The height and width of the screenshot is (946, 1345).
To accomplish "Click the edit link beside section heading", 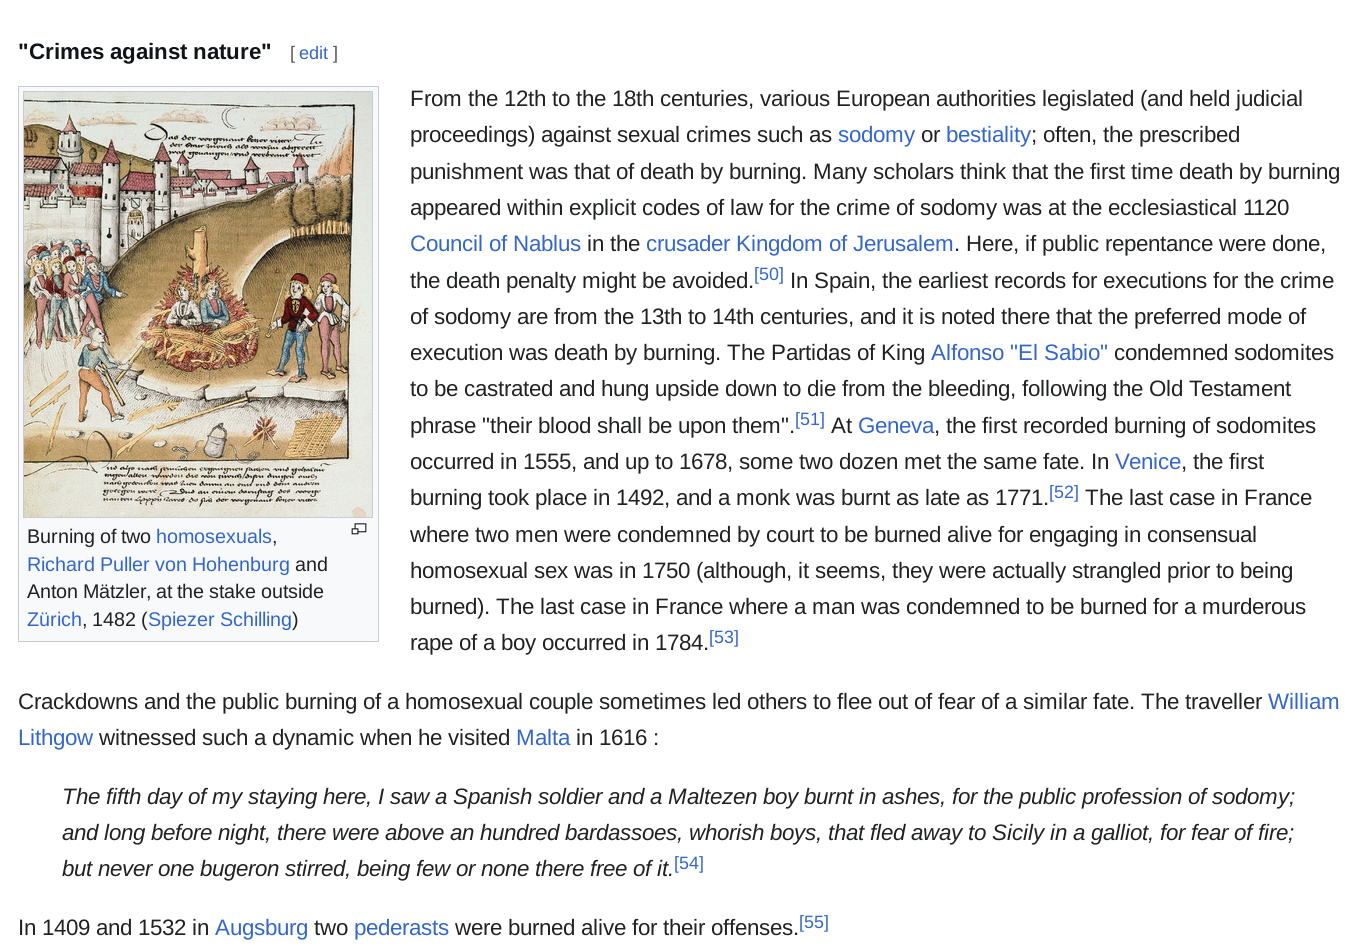I will pyautogui.click(x=313, y=53).
